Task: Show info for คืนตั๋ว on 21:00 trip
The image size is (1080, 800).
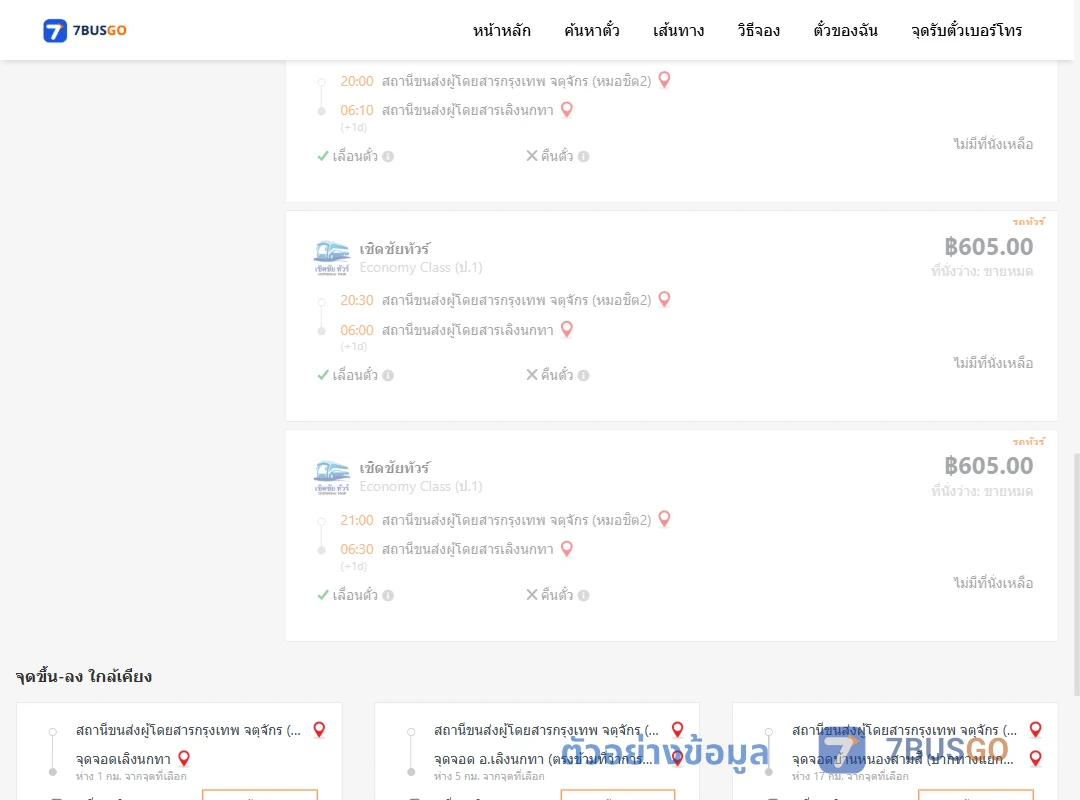Action: 583,595
